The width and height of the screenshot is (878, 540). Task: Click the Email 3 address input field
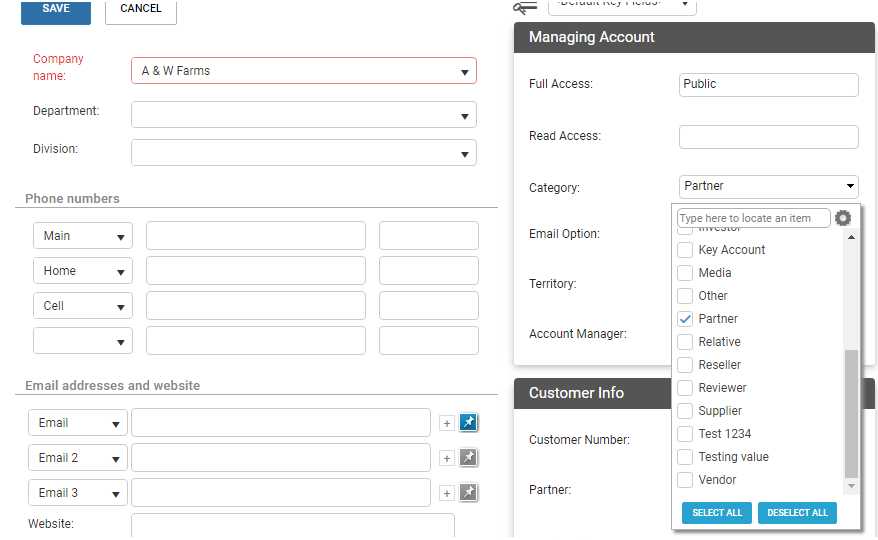click(x=281, y=493)
